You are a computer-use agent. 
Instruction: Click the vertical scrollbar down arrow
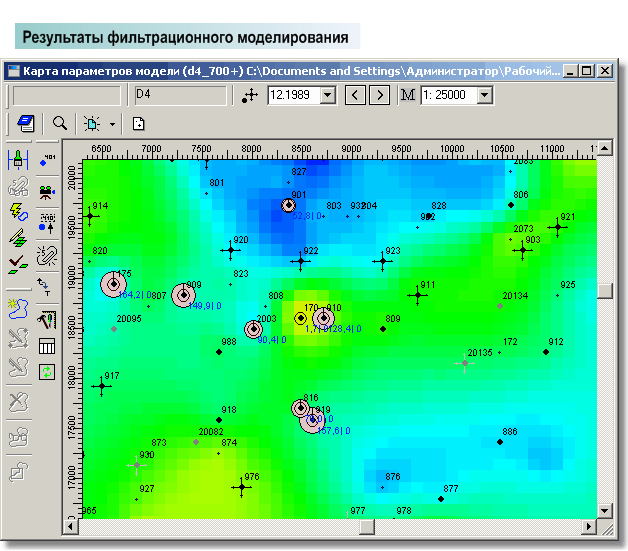pyautogui.click(x=605, y=511)
